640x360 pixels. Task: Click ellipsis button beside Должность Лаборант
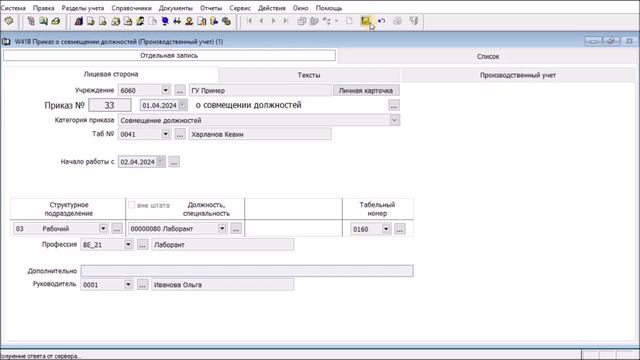click(236, 229)
